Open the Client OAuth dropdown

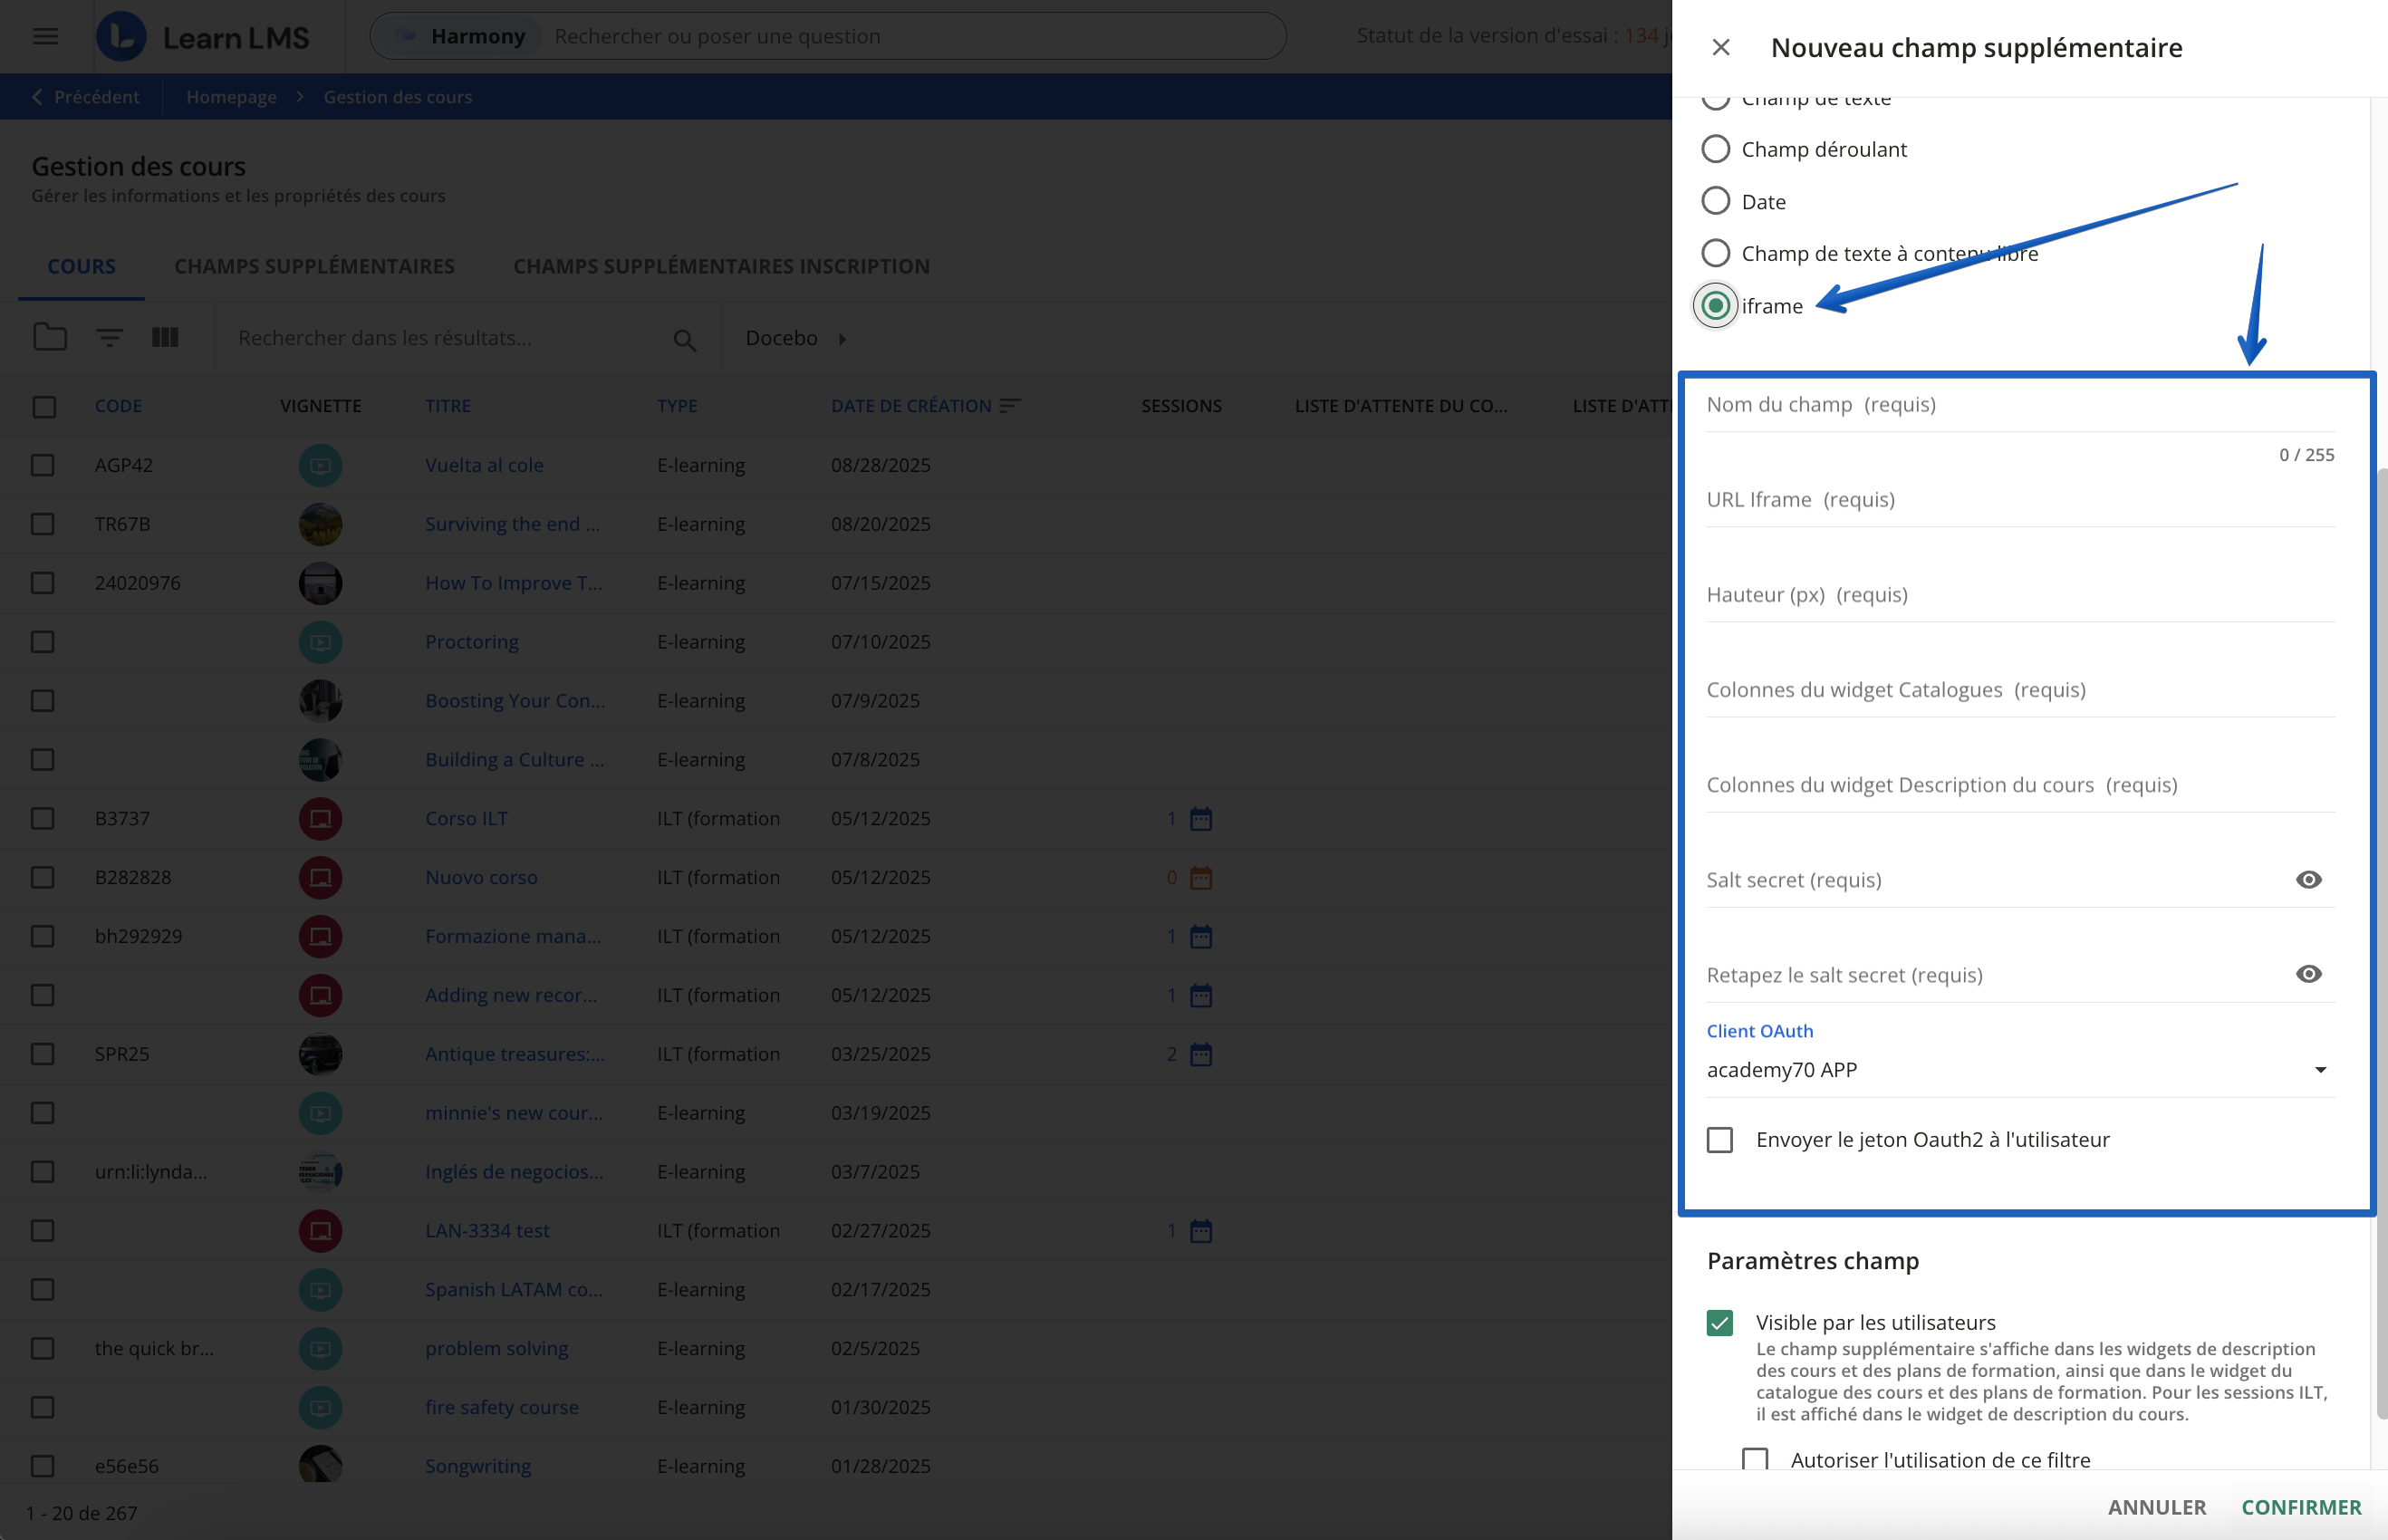coord(2018,1070)
